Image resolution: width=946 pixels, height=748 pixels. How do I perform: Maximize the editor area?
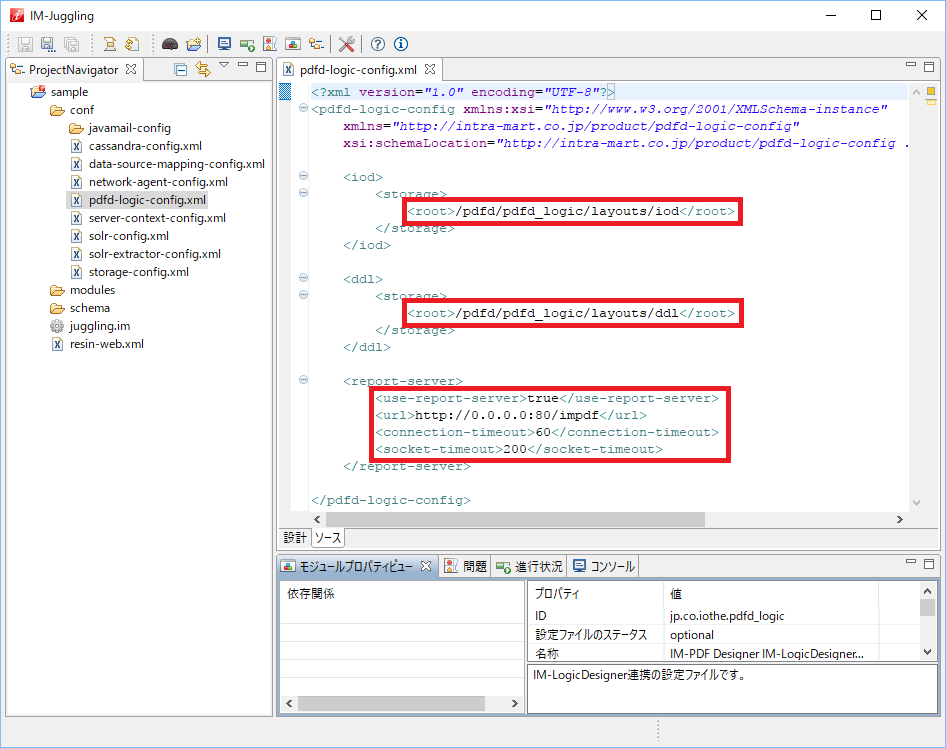tap(929, 67)
